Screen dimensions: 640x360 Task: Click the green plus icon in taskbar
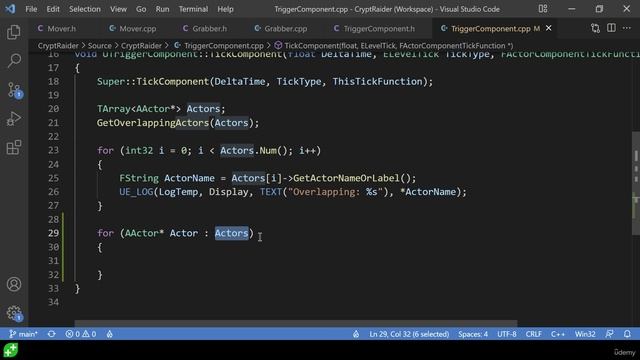11,350
